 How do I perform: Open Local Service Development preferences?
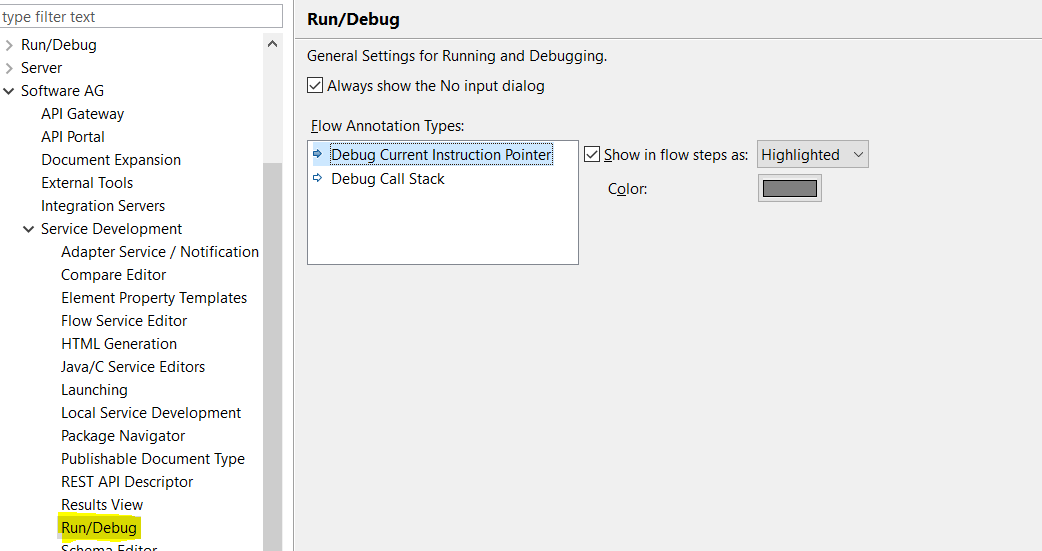click(151, 413)
